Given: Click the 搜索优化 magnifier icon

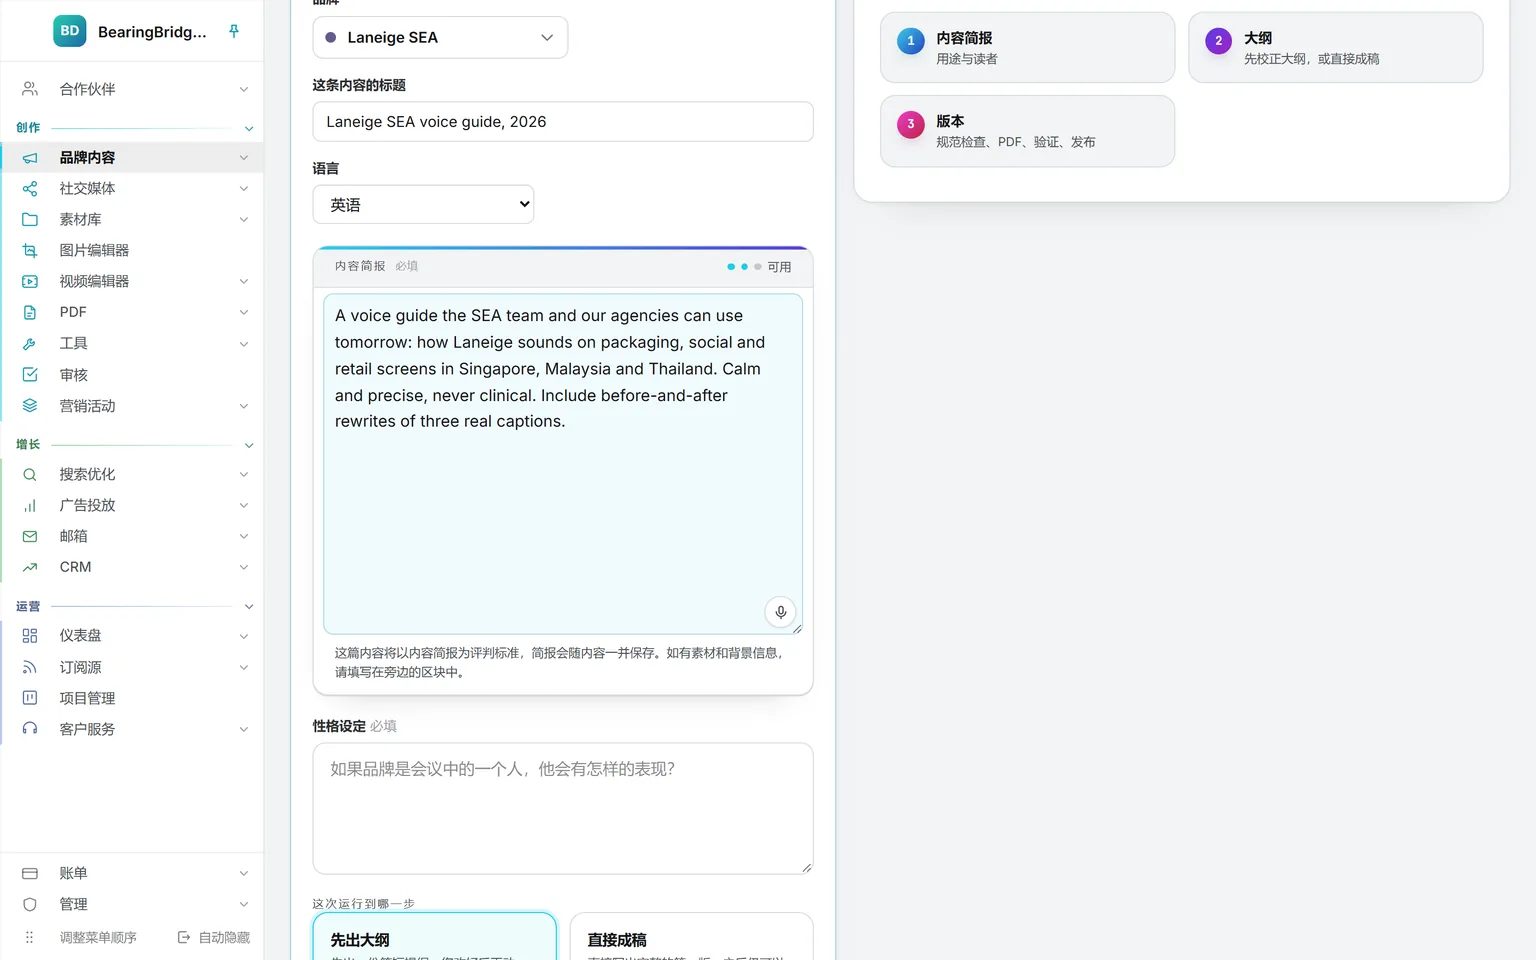Looking at the screenshot, I should pyautogui.click(x=30, y=475).
